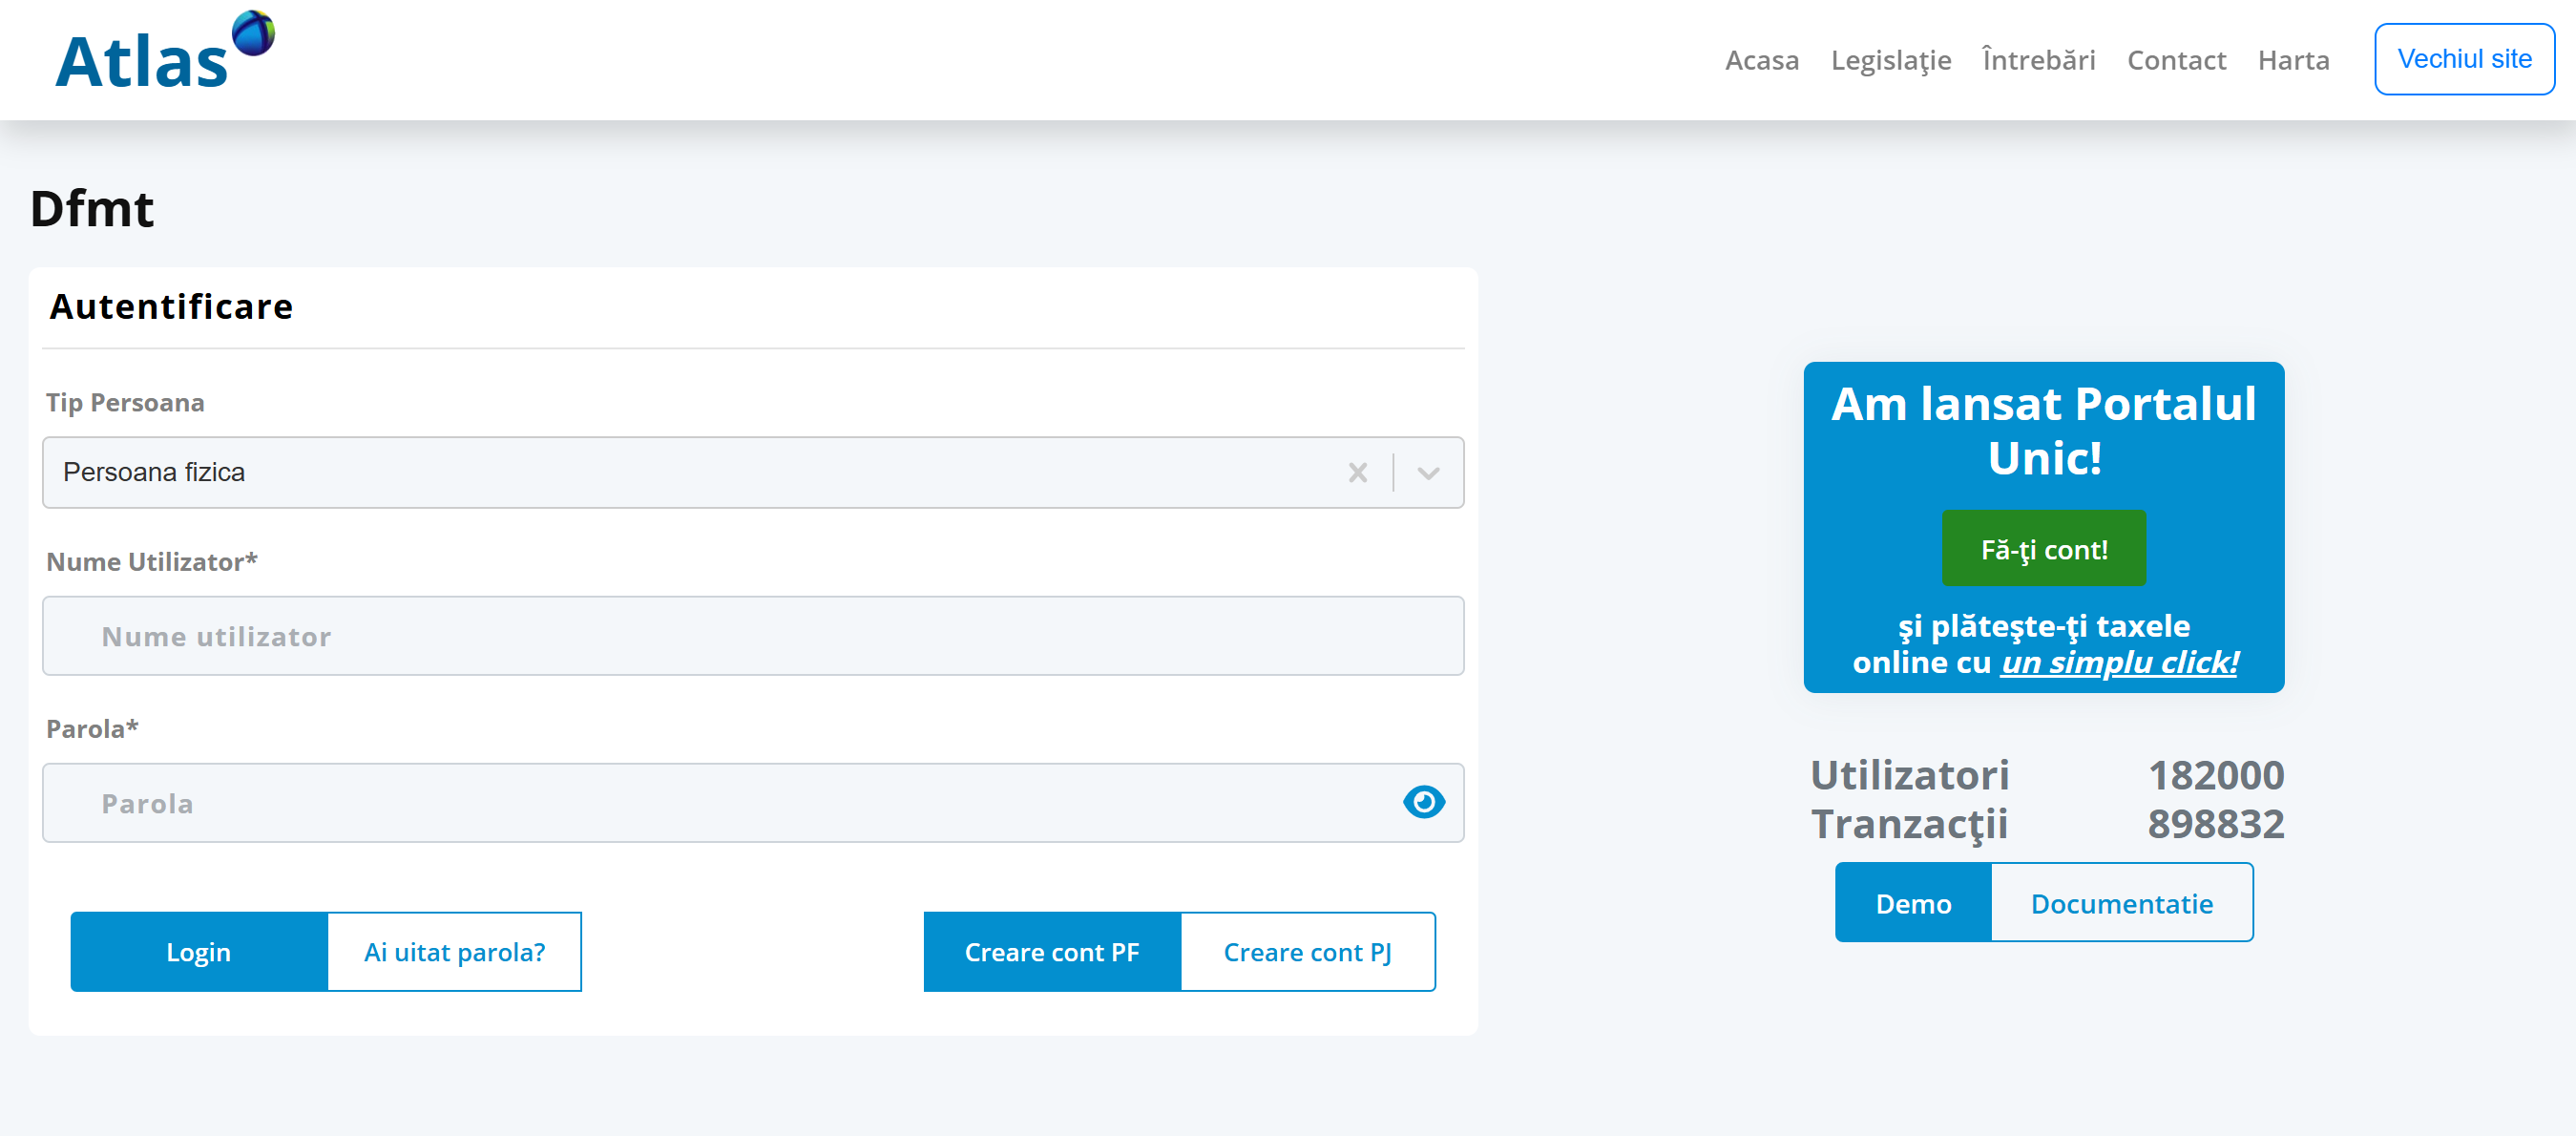2576x1136 pixels.
Task: Open the Documentatie tab
Action: coord(2121,903)
